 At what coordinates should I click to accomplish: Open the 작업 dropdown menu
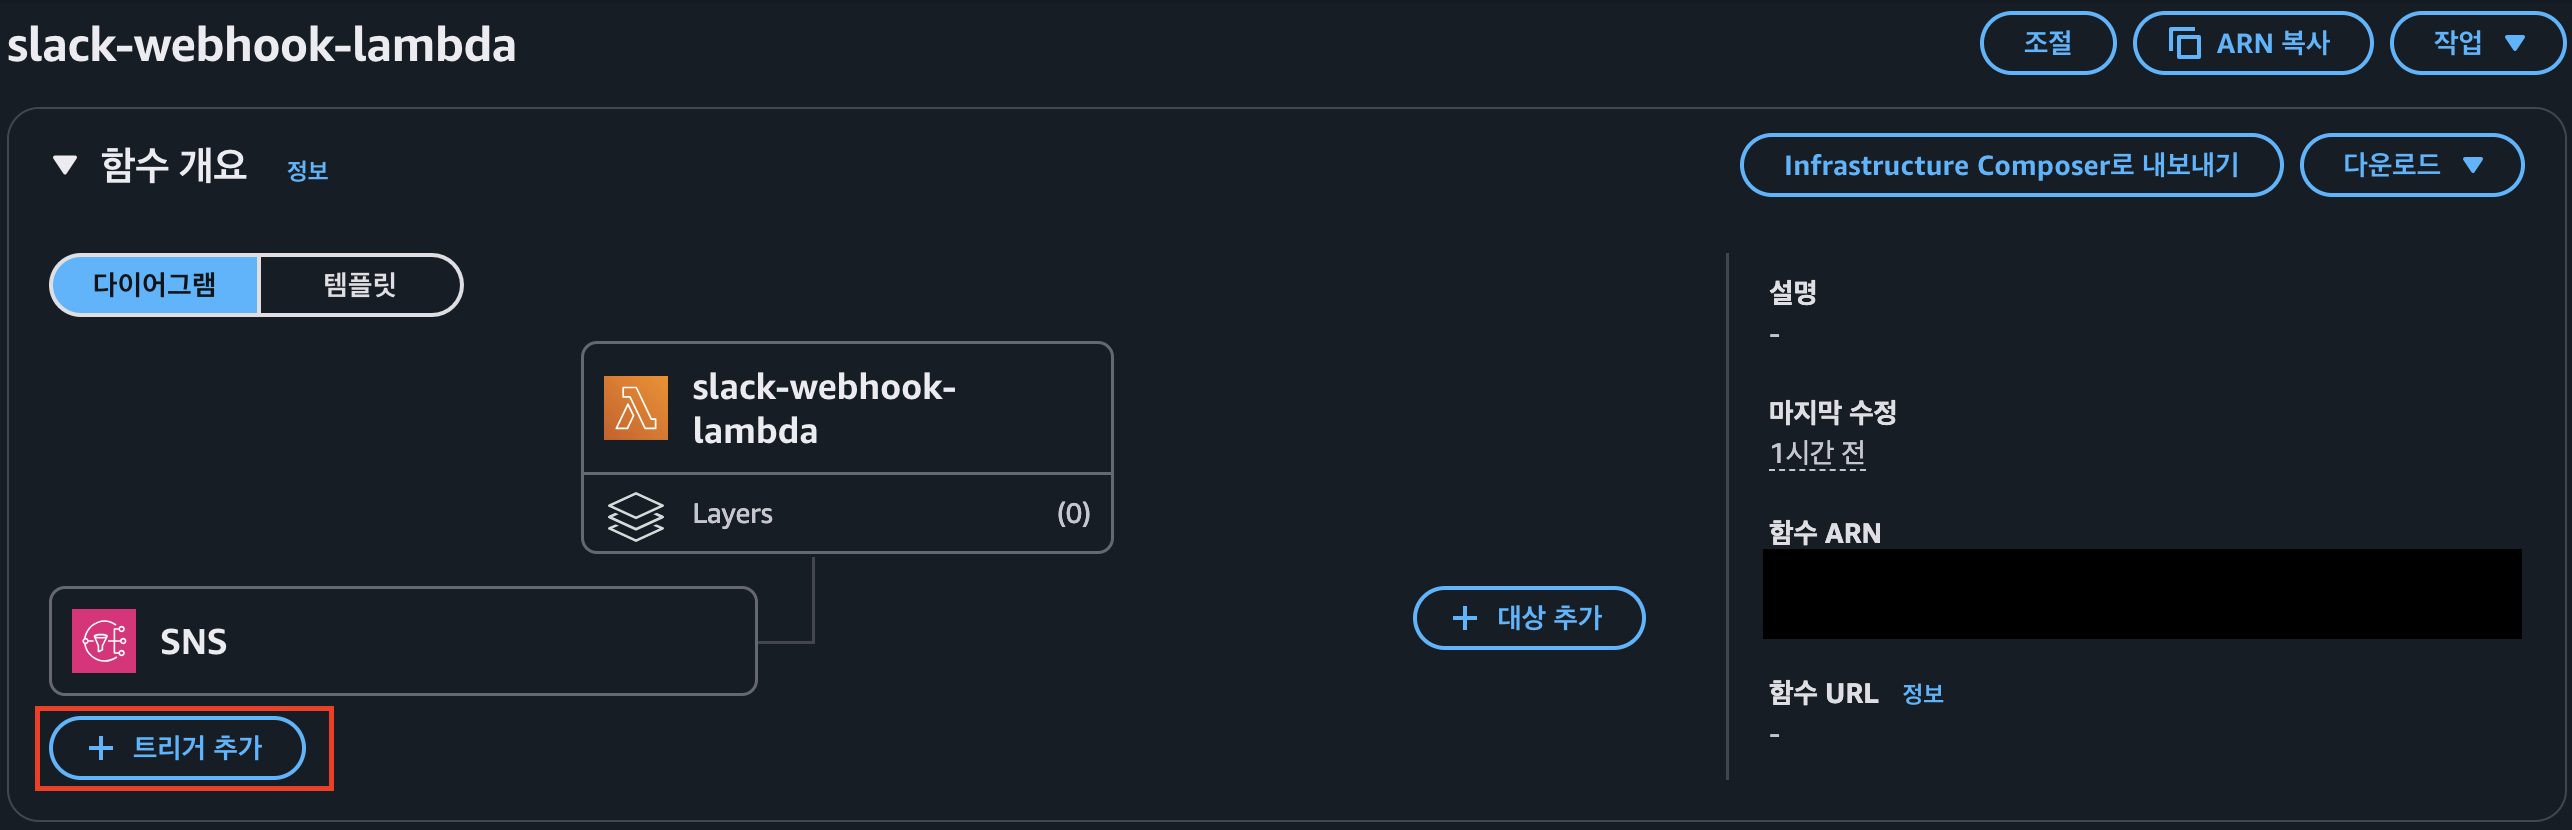[2478, 43]
